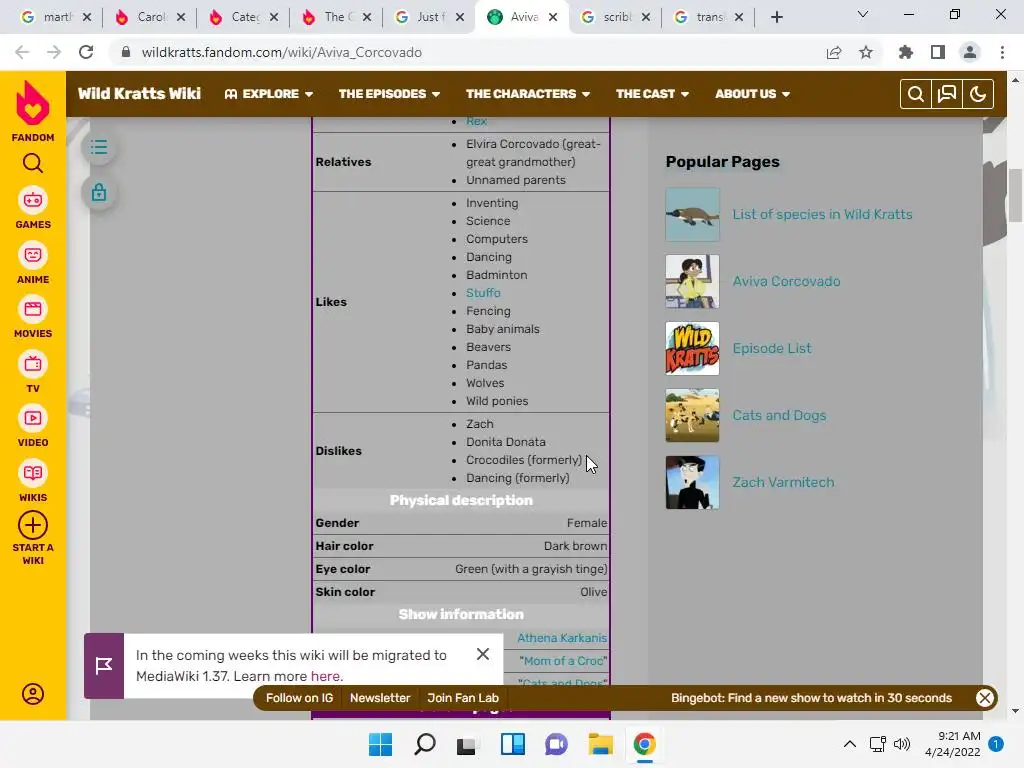Open the Anime section icon
1024x768 pixels.
(33, 255)
